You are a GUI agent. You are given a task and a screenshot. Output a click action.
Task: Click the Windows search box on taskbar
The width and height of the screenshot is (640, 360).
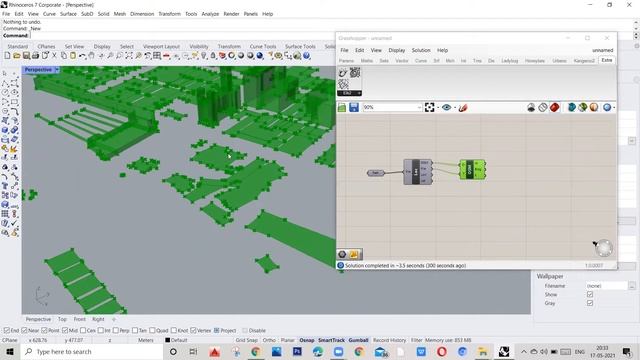coord(92,351)
